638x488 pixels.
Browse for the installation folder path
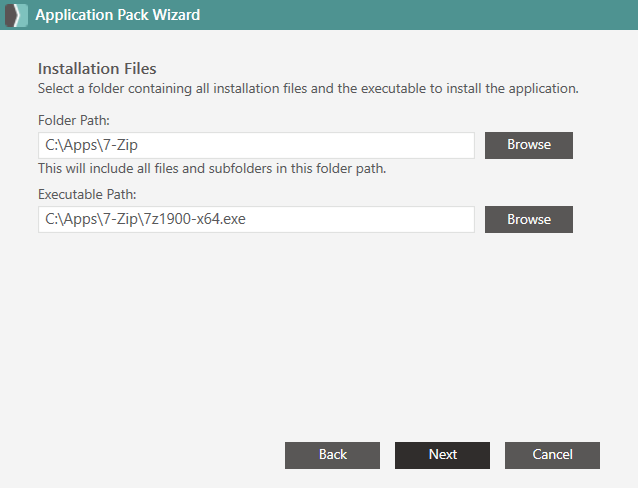[x=529, y=145]
